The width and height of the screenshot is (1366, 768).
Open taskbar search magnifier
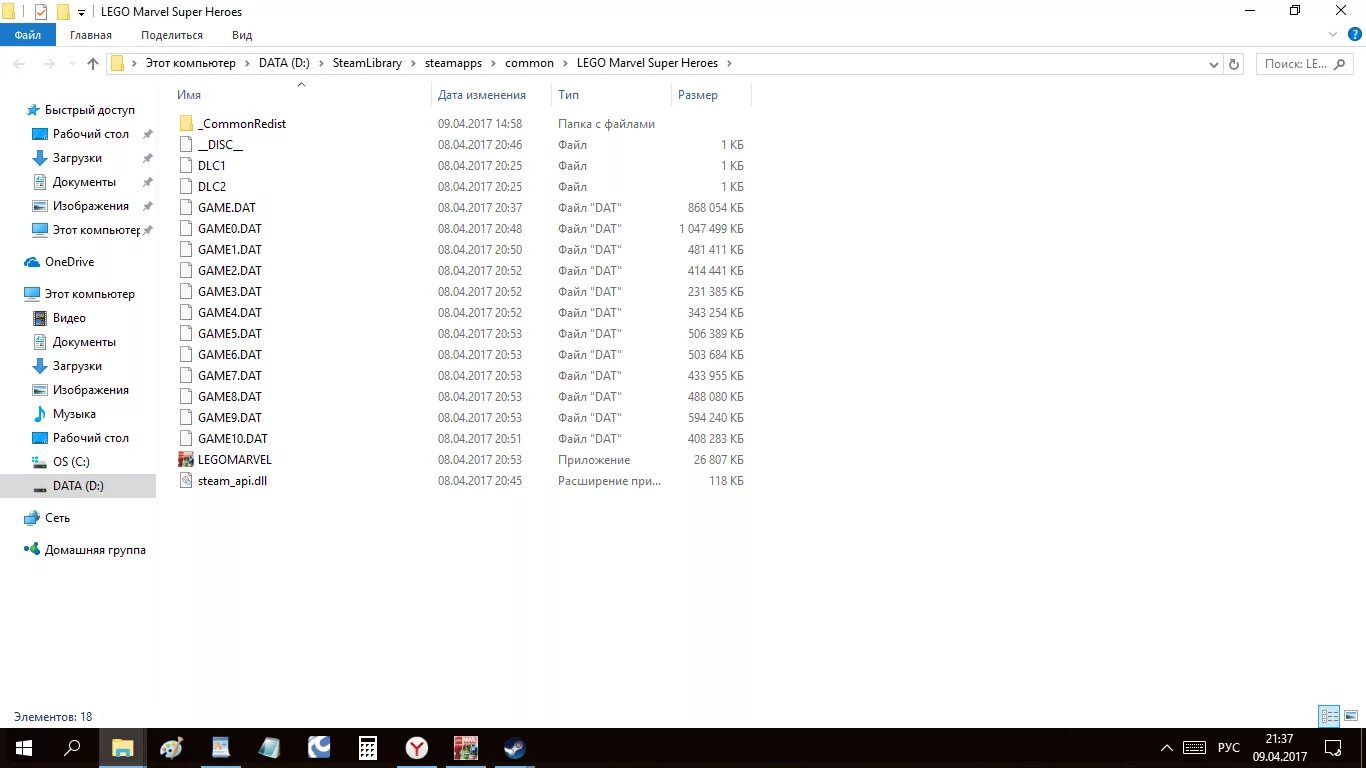[x=72, y=748]
